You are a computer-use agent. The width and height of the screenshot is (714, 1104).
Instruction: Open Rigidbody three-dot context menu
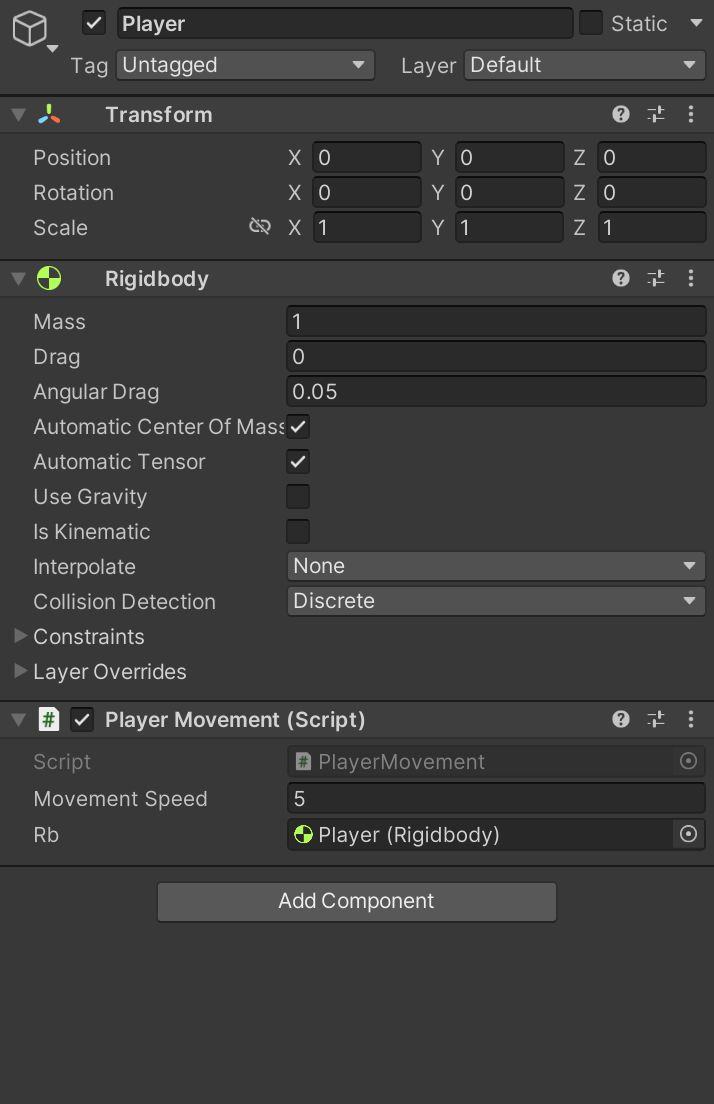click(x=691, y=278)
